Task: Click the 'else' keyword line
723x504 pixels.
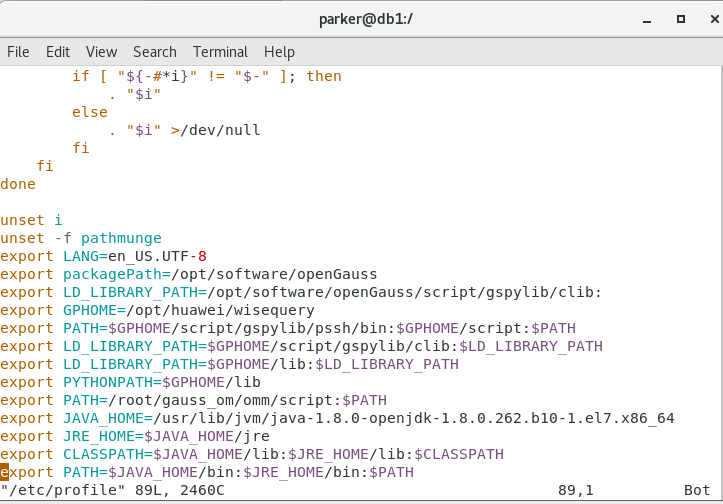Action: click(89, 112)
